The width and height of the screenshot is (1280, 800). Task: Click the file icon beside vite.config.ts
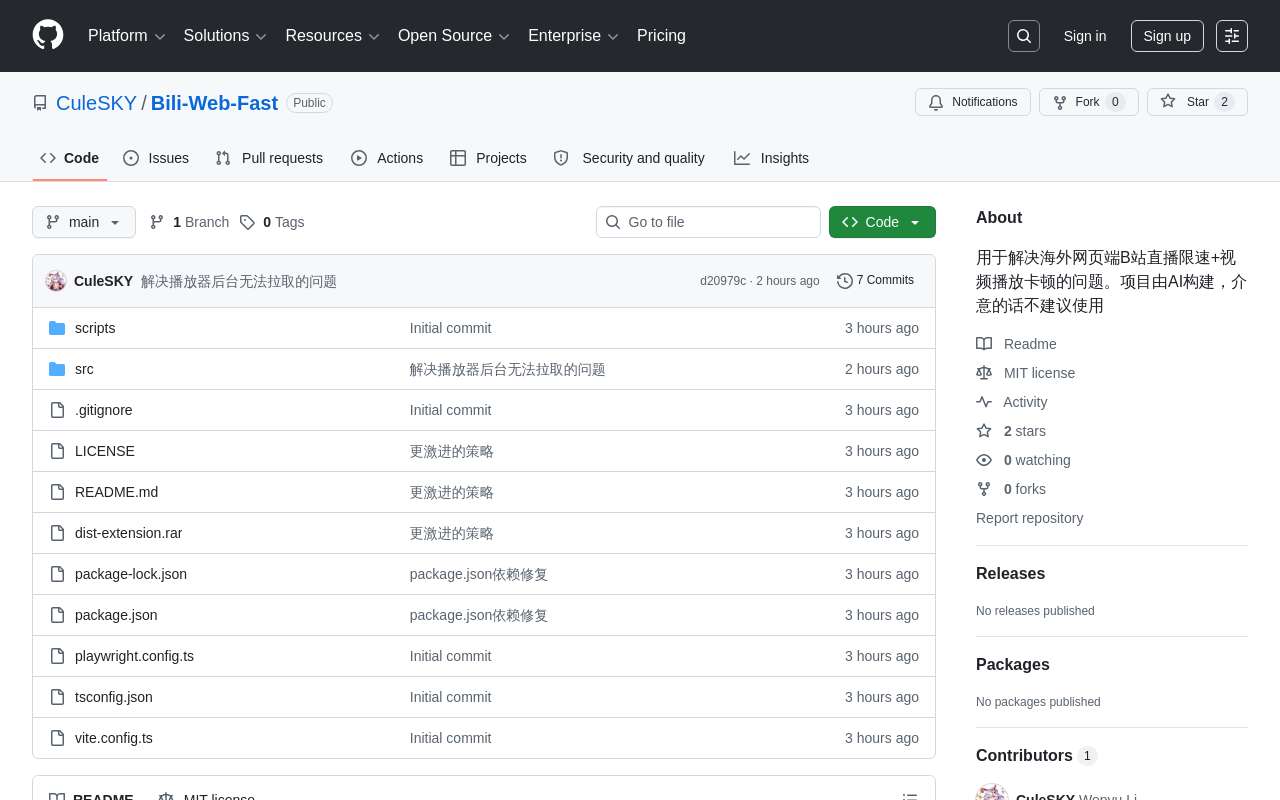click(57, 738)
